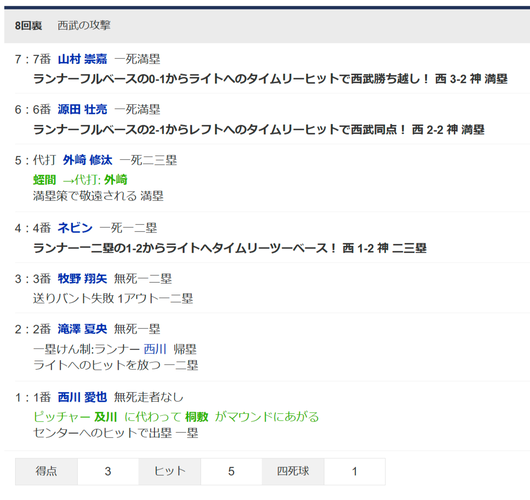Screen dimensions: 530x500
Task: Click text センターへのヒットで出塁 一塁
Action: (x=116, y=433)
